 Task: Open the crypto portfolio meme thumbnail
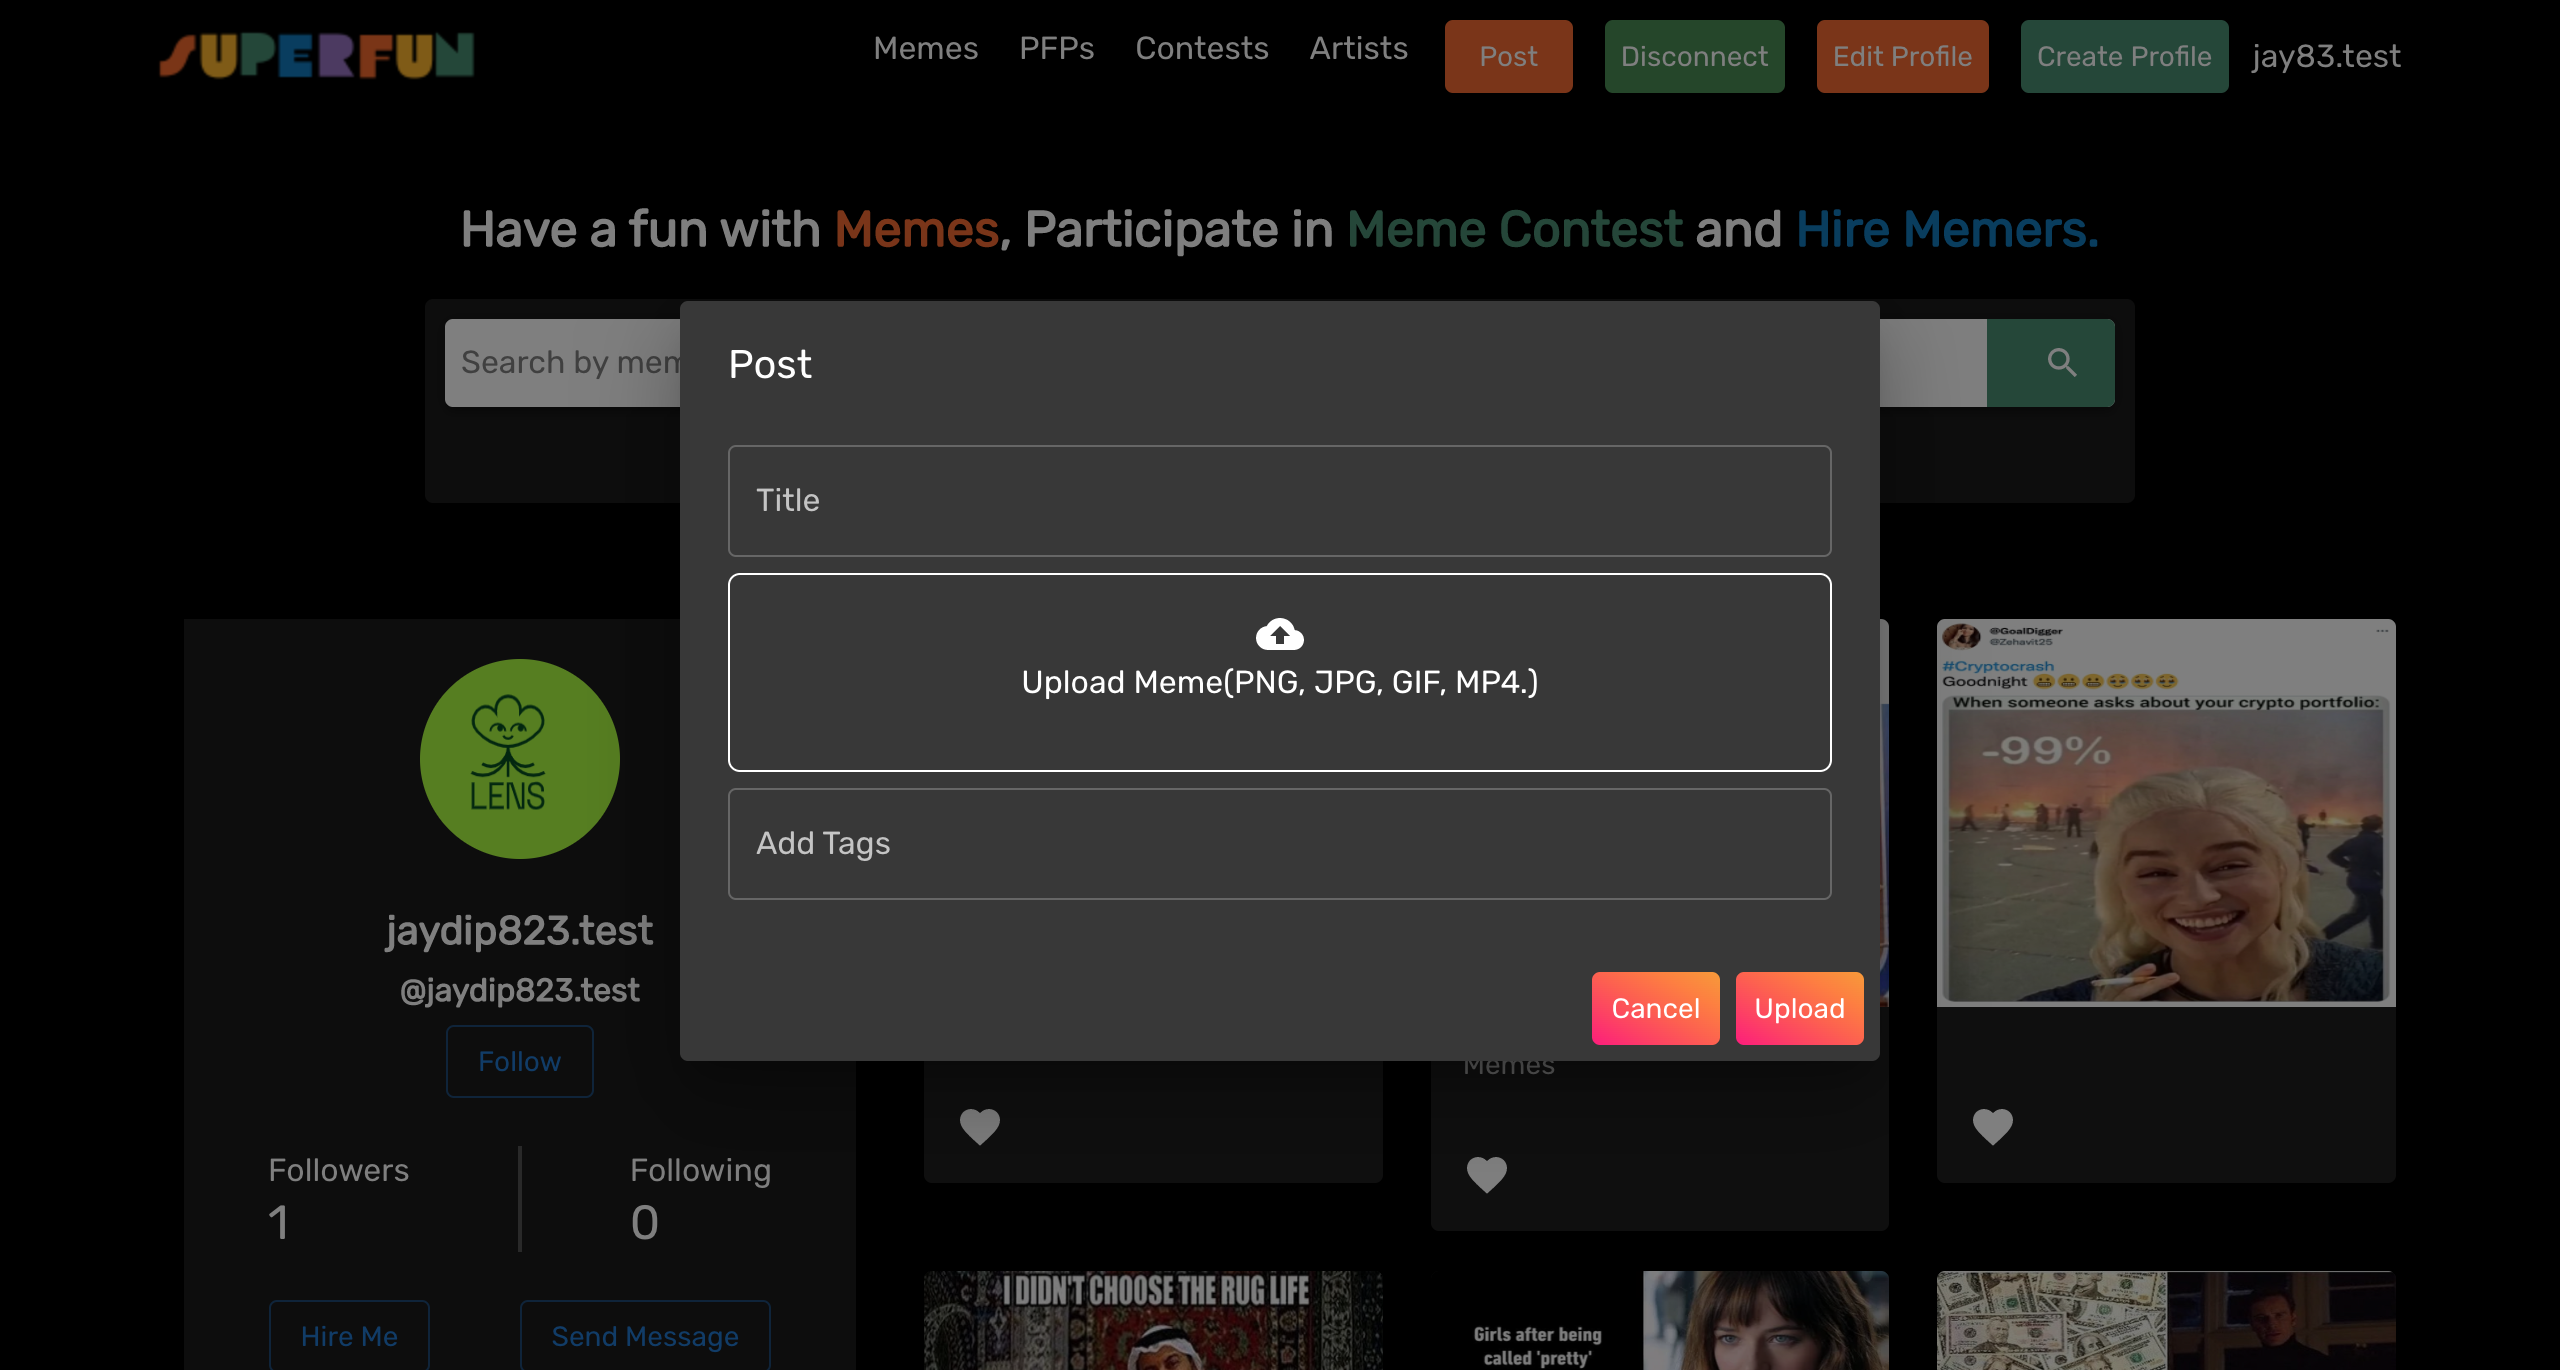pyautogui.click(x=2165, y=812)
